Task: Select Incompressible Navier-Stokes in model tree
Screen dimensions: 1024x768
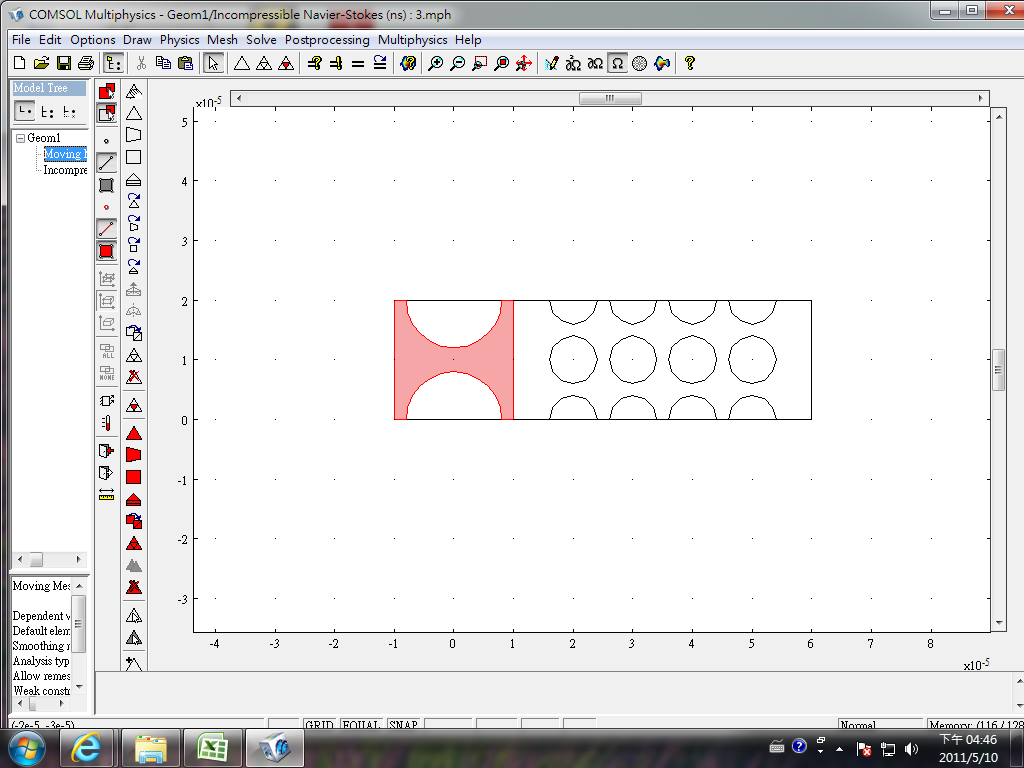Action: coord(65,170)
